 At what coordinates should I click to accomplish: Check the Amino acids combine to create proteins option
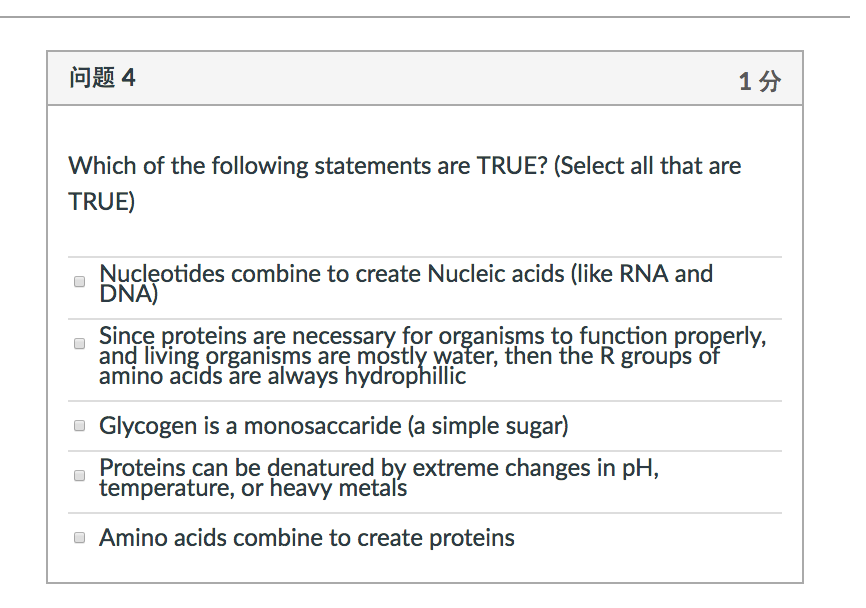[79, 537]
